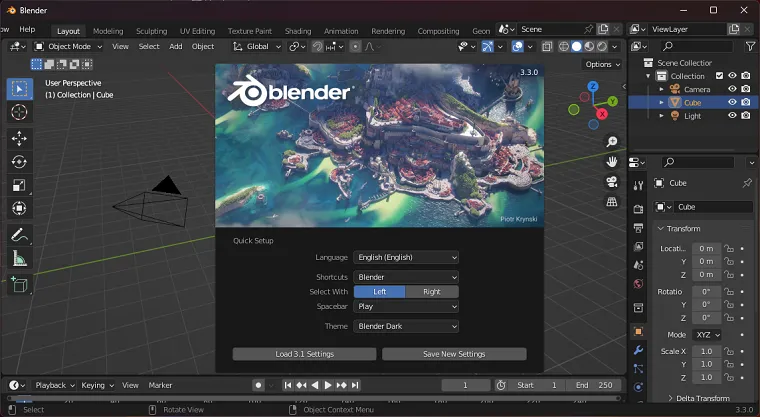
Task: Open the Render properties tab
Action: (638, 209)
